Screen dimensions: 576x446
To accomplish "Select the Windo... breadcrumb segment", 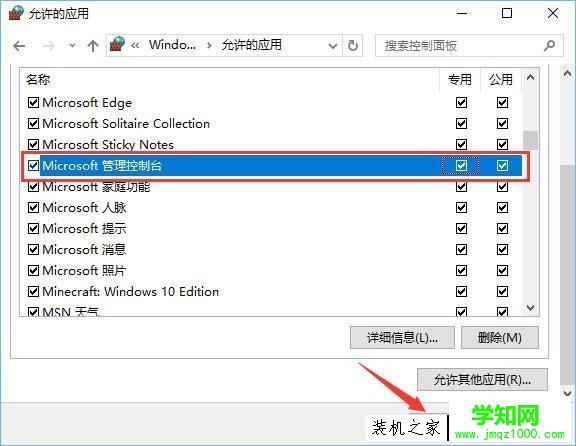I will click(x=172, y=45).
